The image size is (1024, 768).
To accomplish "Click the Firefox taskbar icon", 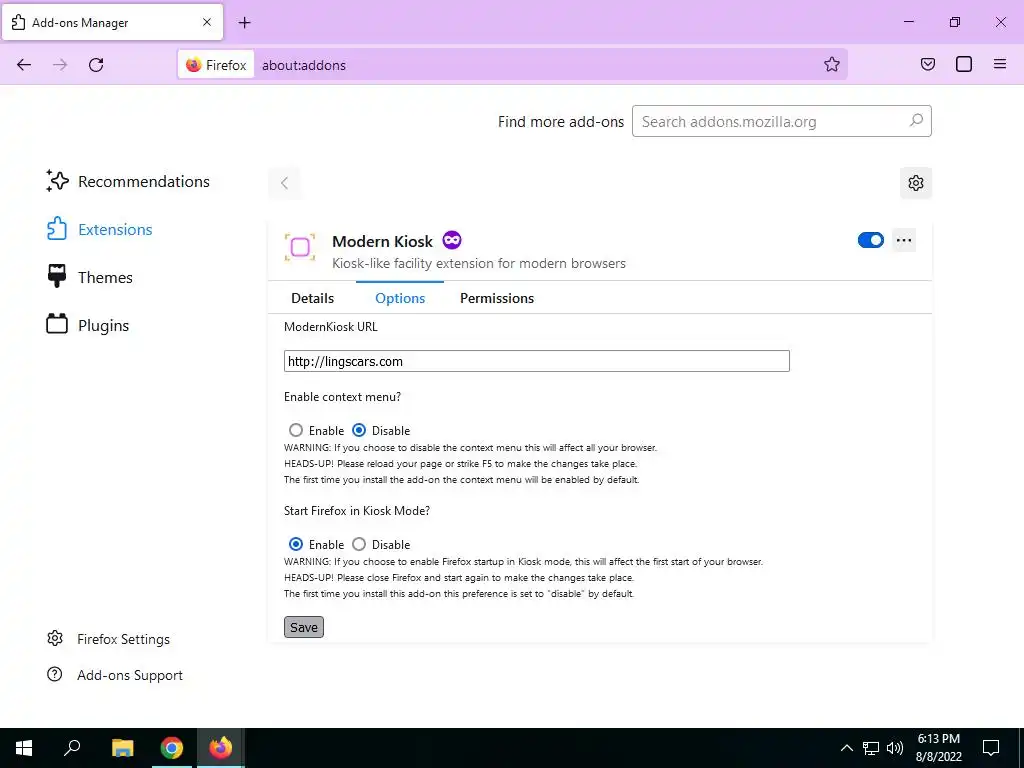I will [221, 748].
